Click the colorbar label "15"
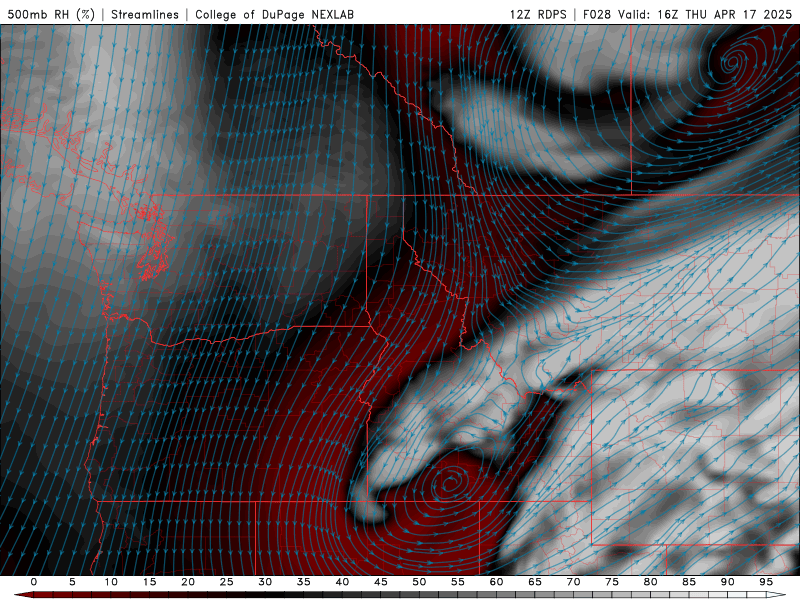Viewport: 800px width, 600px height. pos(149,582)
